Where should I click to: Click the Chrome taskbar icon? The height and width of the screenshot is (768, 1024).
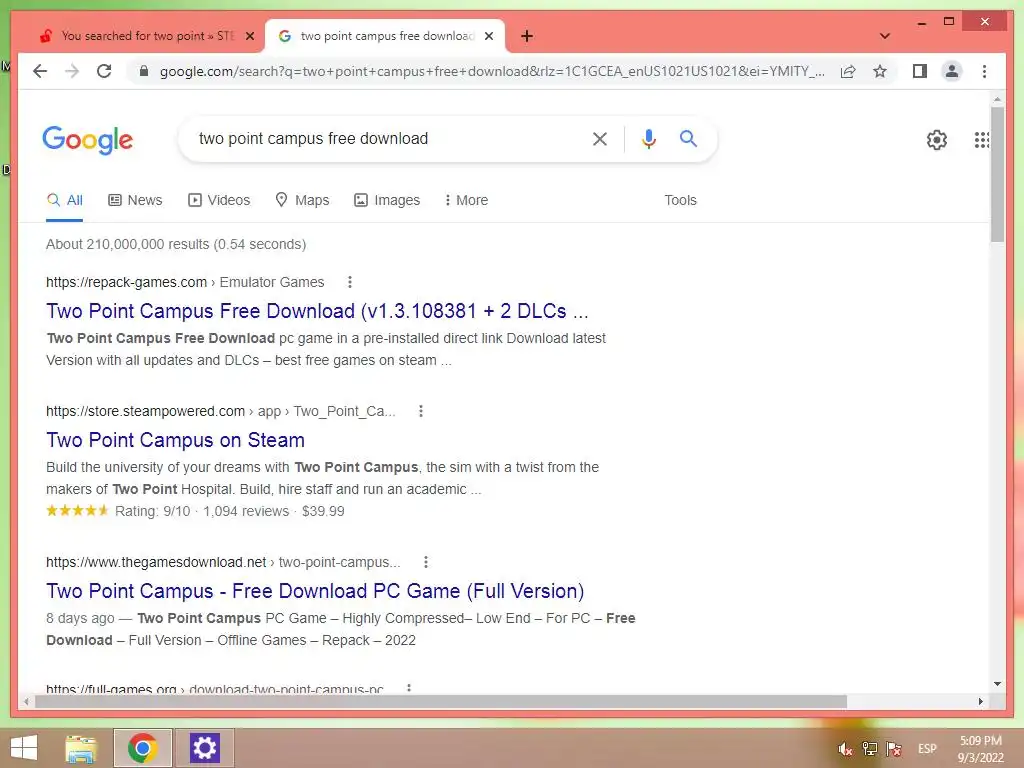click(x=142, y=748)
